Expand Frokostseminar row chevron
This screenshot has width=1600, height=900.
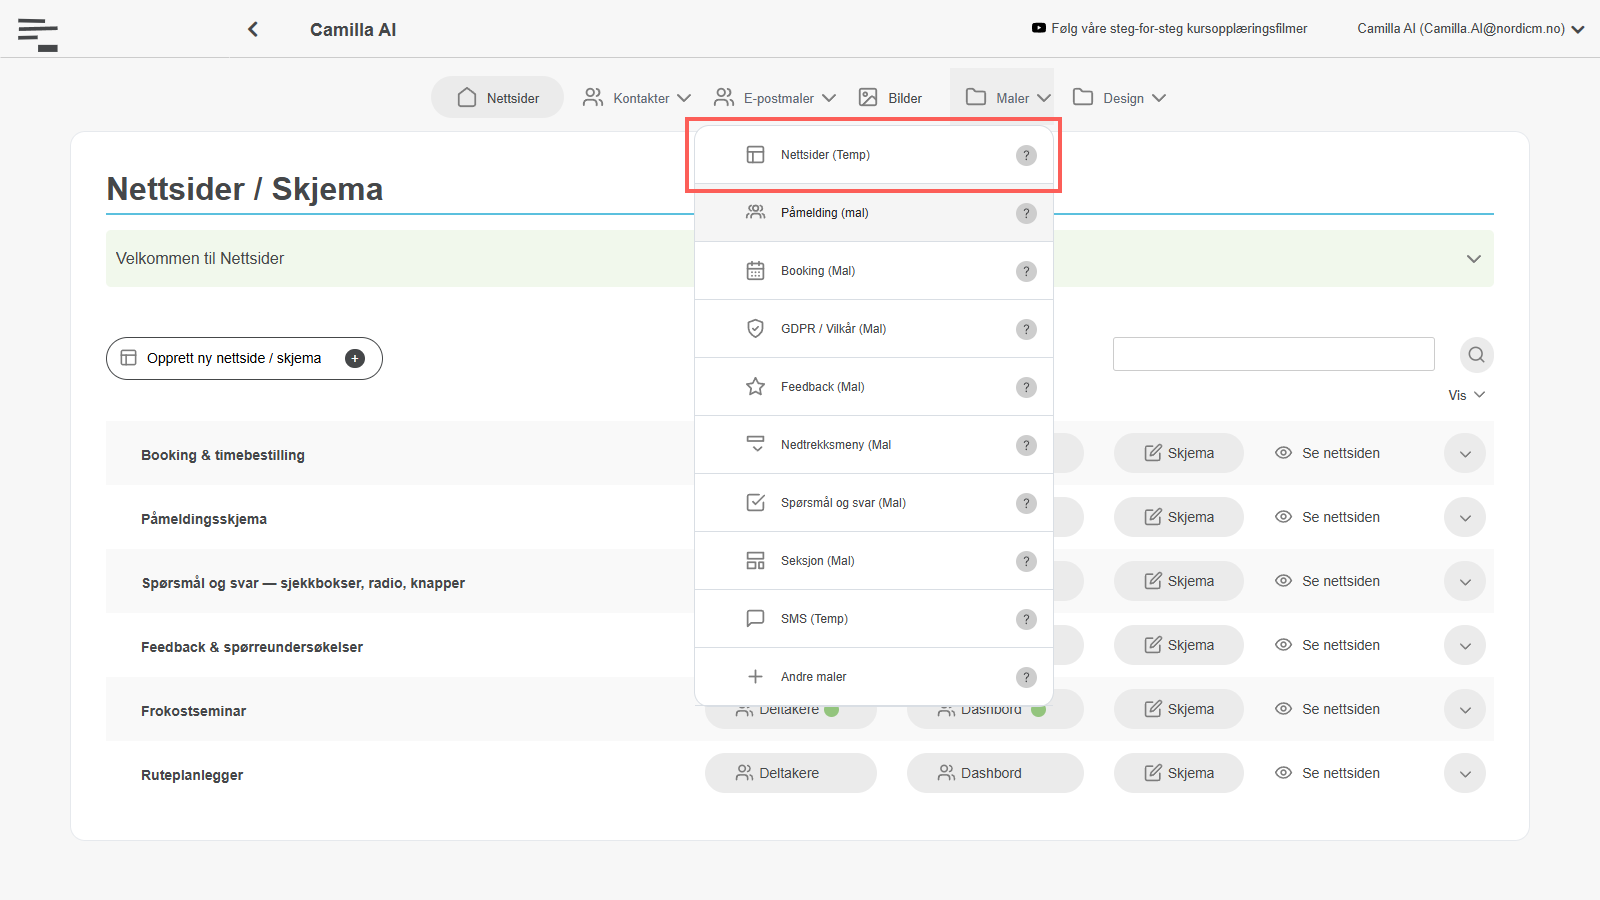[1465, 709]
